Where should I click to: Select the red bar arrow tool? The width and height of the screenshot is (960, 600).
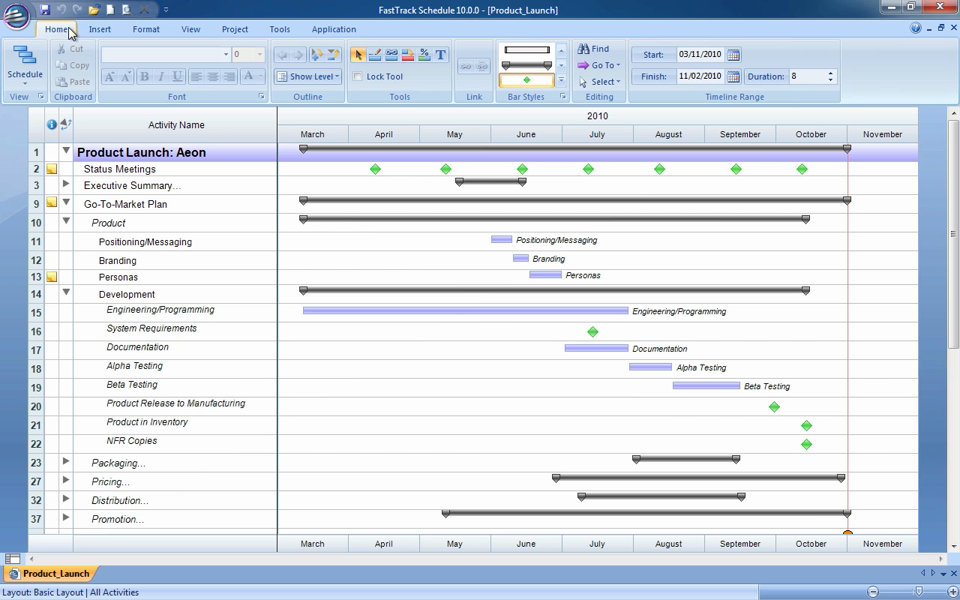point(408,55)
